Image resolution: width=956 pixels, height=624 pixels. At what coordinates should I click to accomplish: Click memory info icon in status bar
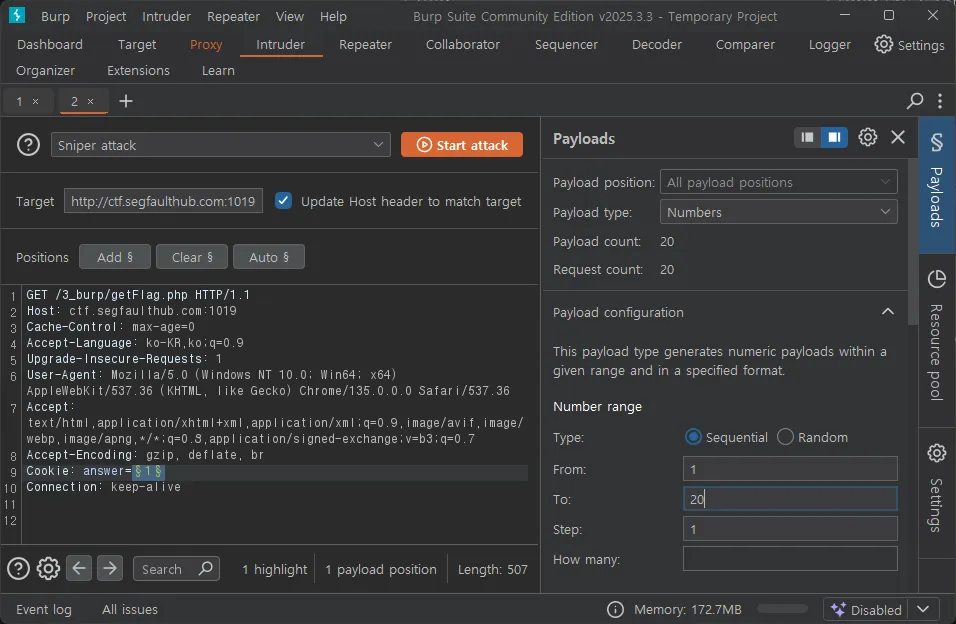click(x=615, y=609)
